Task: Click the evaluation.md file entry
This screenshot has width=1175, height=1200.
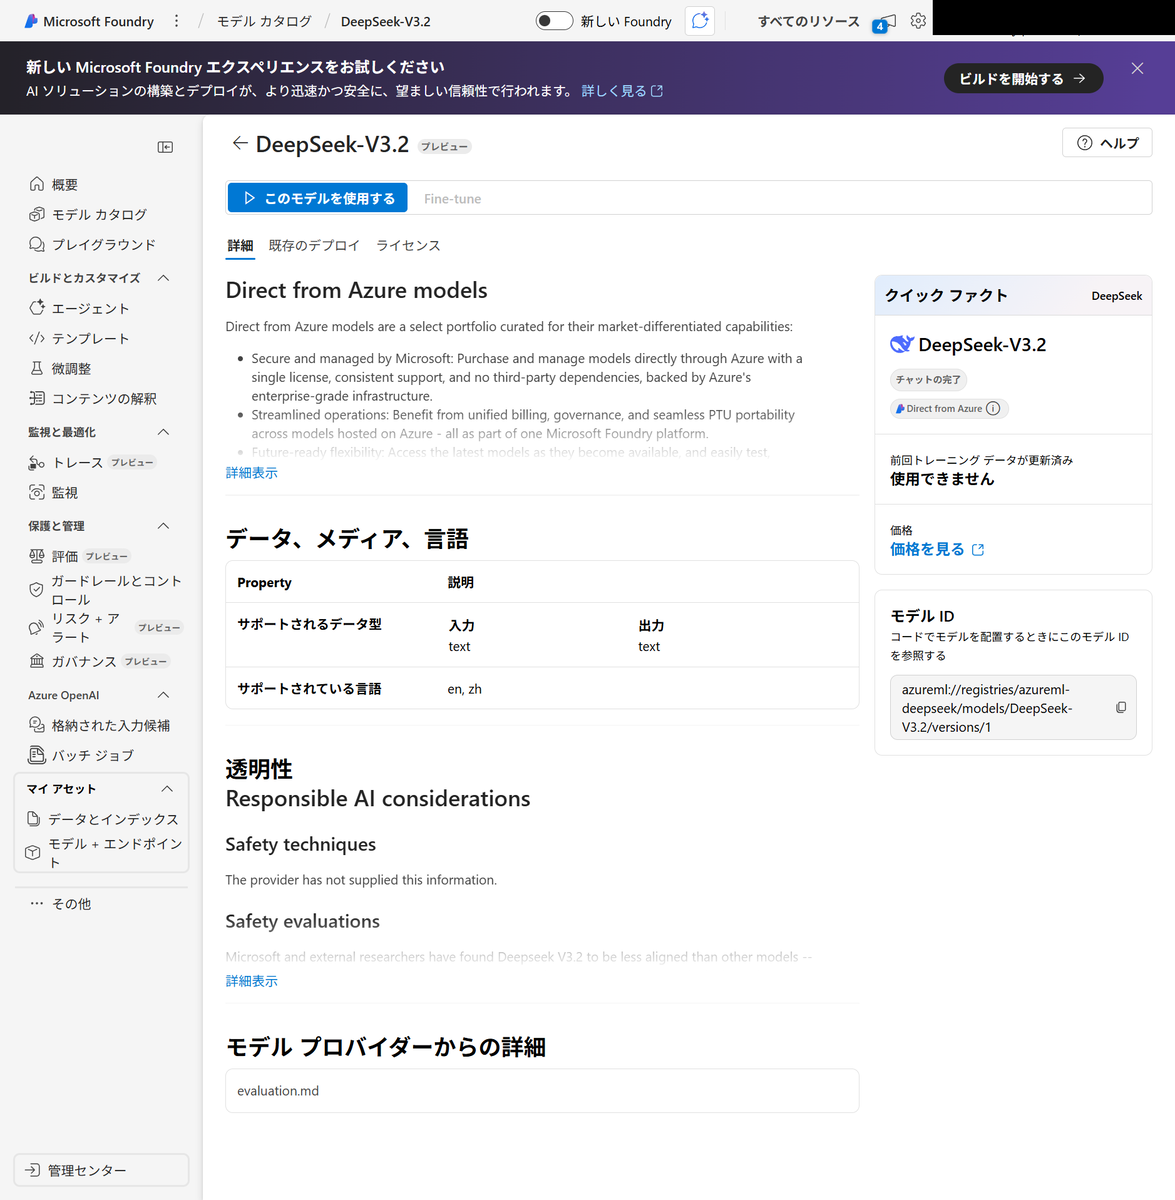Action: (x=542, y=1091)
